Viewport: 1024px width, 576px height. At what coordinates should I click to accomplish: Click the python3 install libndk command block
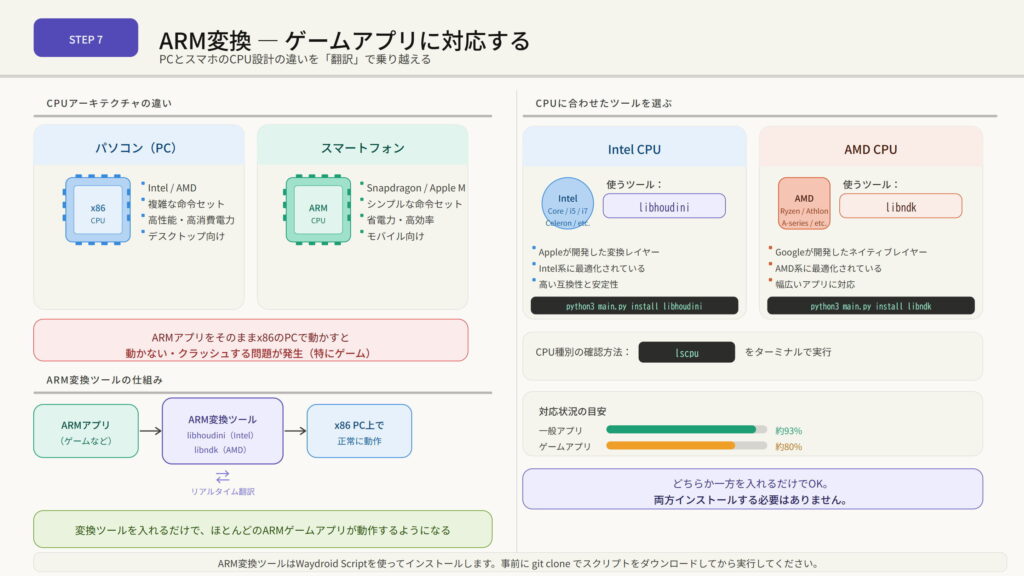[870, 306]
